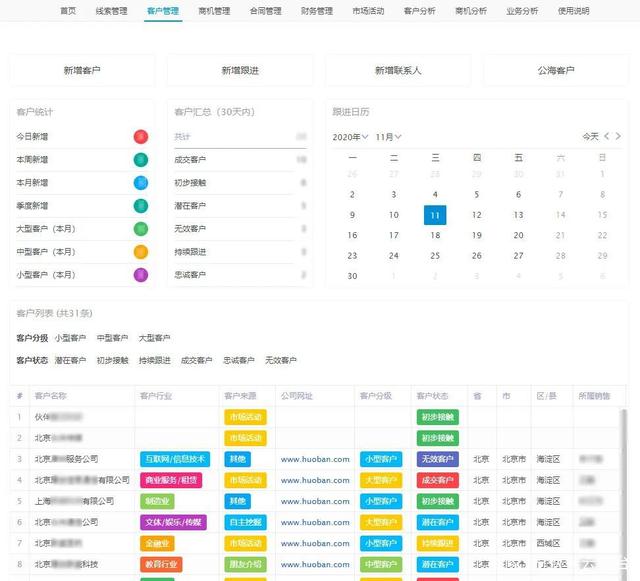Viewport: 640px width, 581px height.
Task: Filter customer list by 潜在客户 status
Action: click(x=70, y=360)
